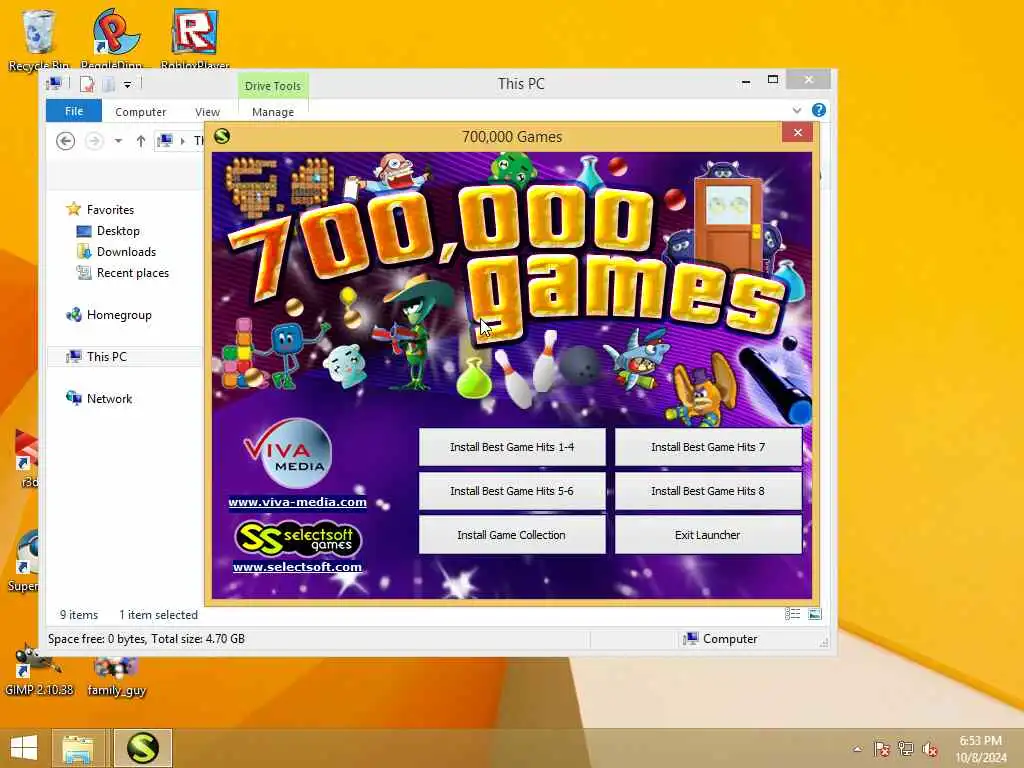Click the volume tray icon
The image size is (1024, 768).
930,749
